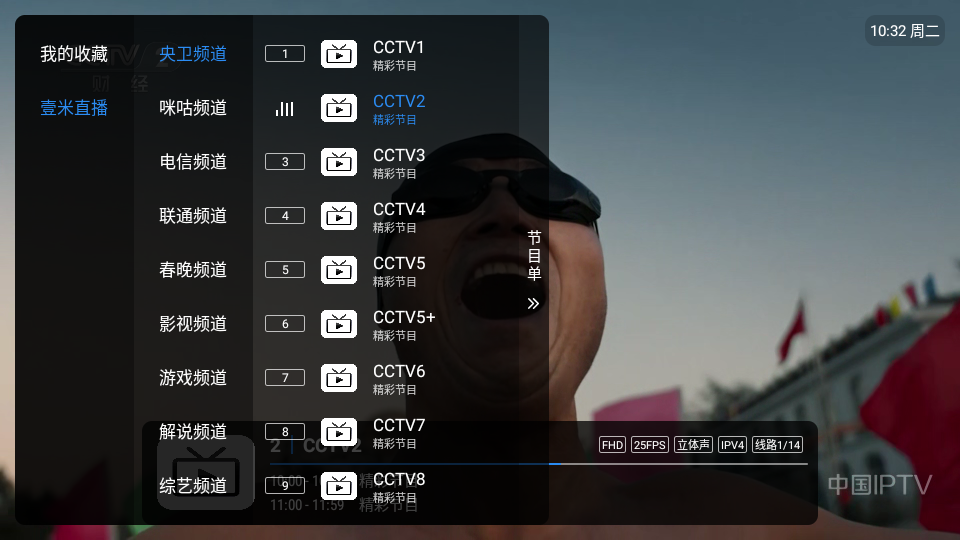Open the 游戏频道 category
Image resolution: width=960 pixels, height=540 pixels.
(193, 377)
